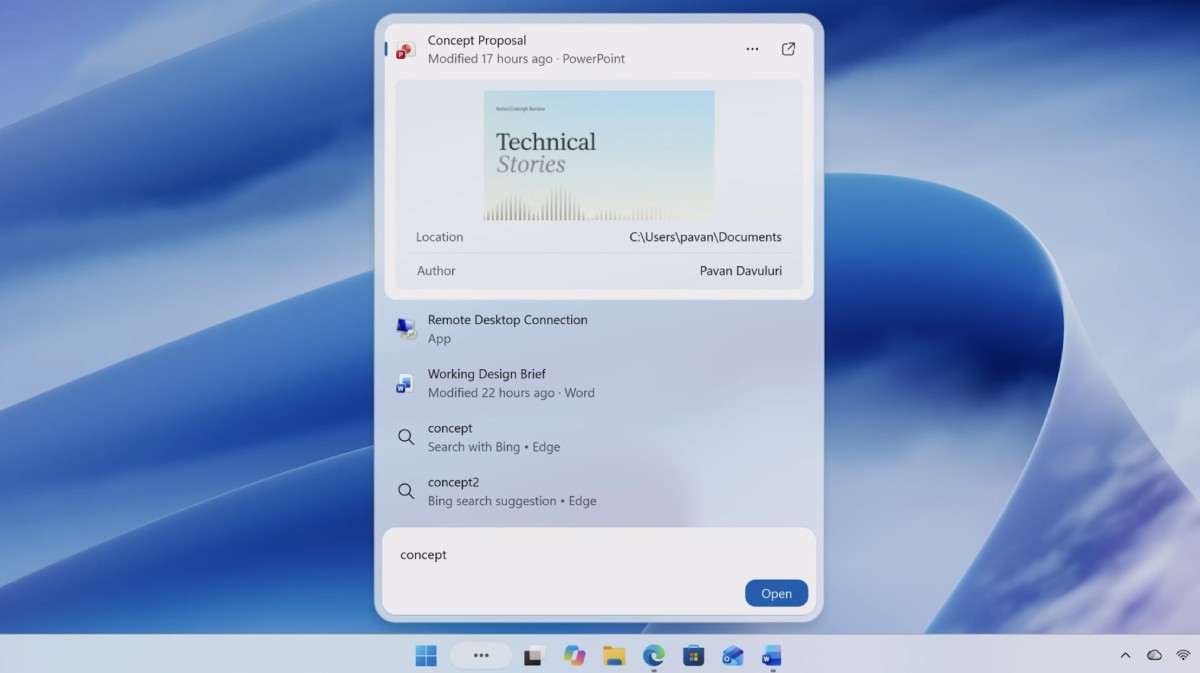Viewport: 1200px width, 673px height.
Task: Click the author name Pavan Davuluri
Action: coord(741,271)
